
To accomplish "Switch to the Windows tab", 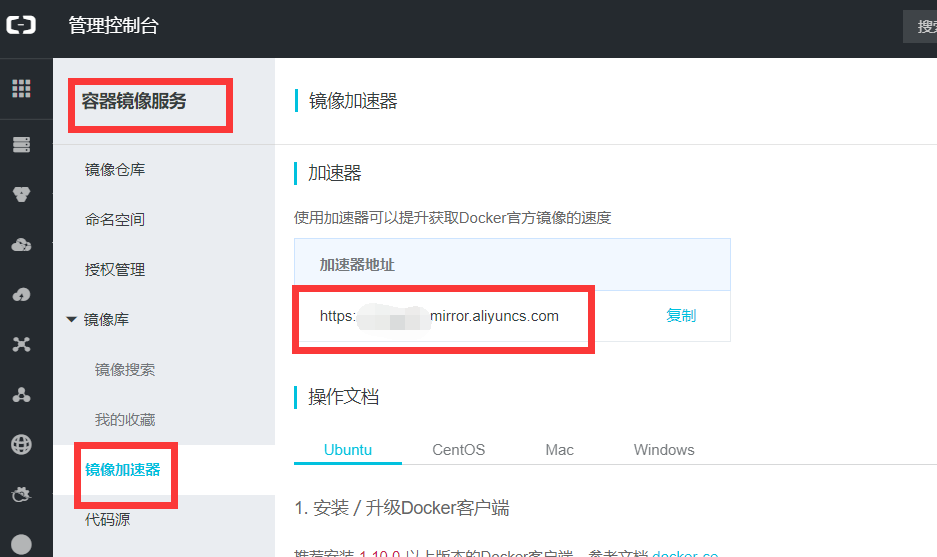I will coord(664,449).
